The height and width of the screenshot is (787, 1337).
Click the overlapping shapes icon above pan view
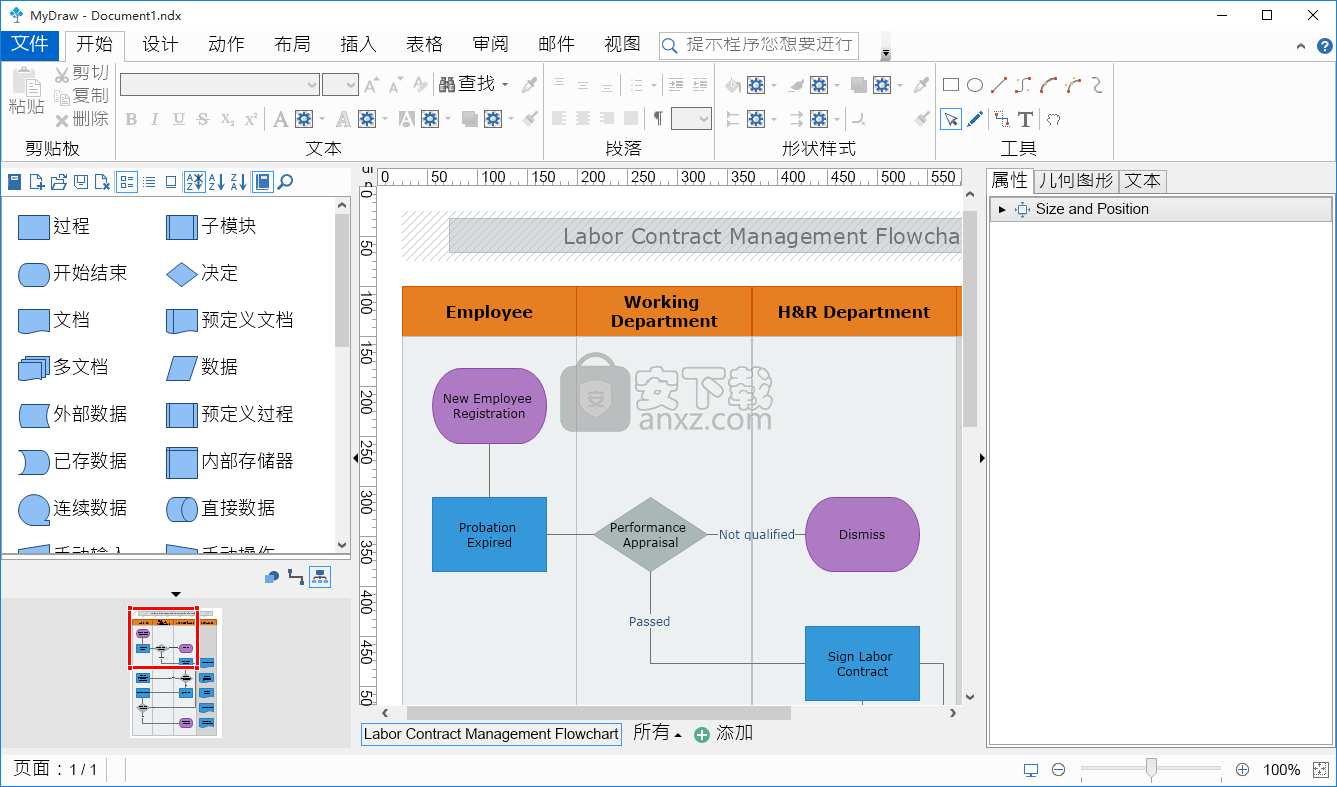coord(272,576)
